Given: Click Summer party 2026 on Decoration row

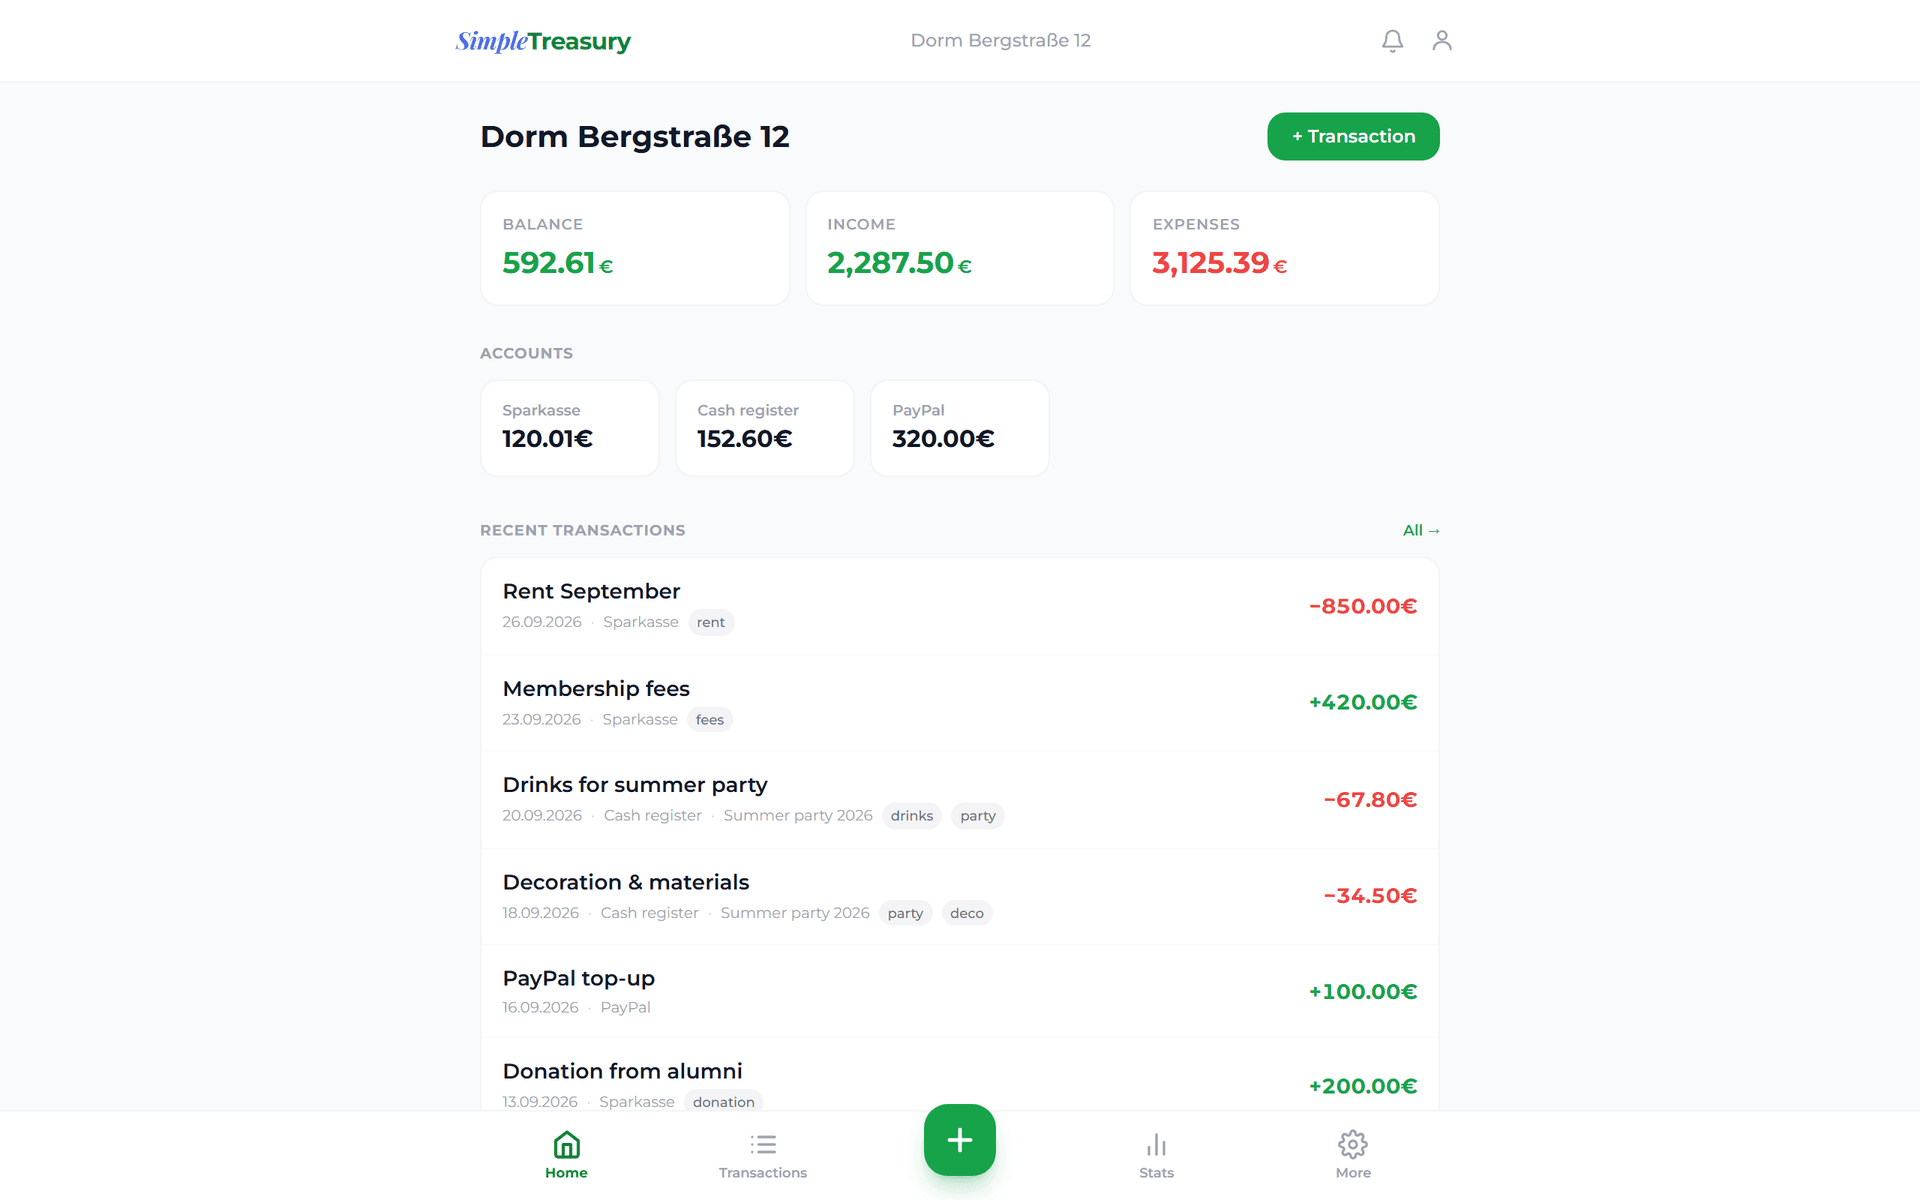Looking at the screenshot, I should point(795,913).
